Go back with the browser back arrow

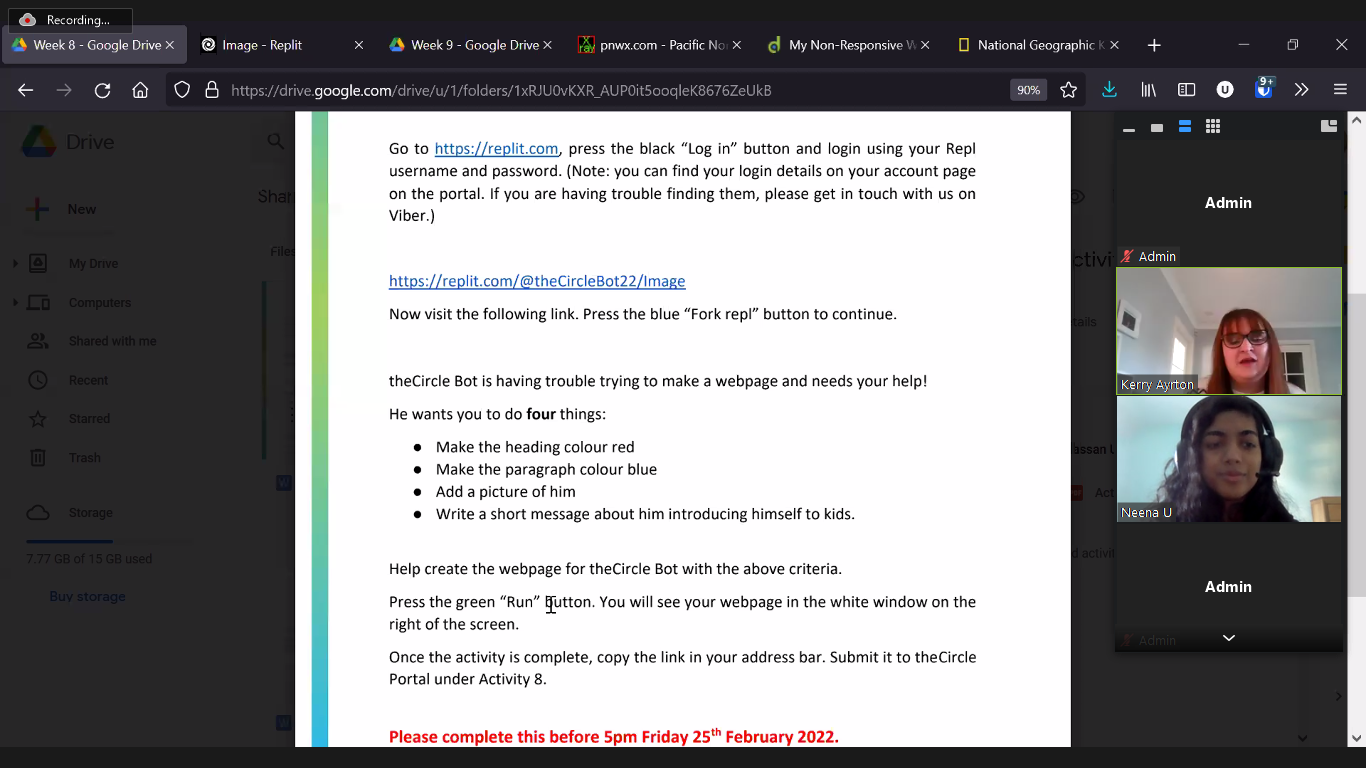click(26, 90)
